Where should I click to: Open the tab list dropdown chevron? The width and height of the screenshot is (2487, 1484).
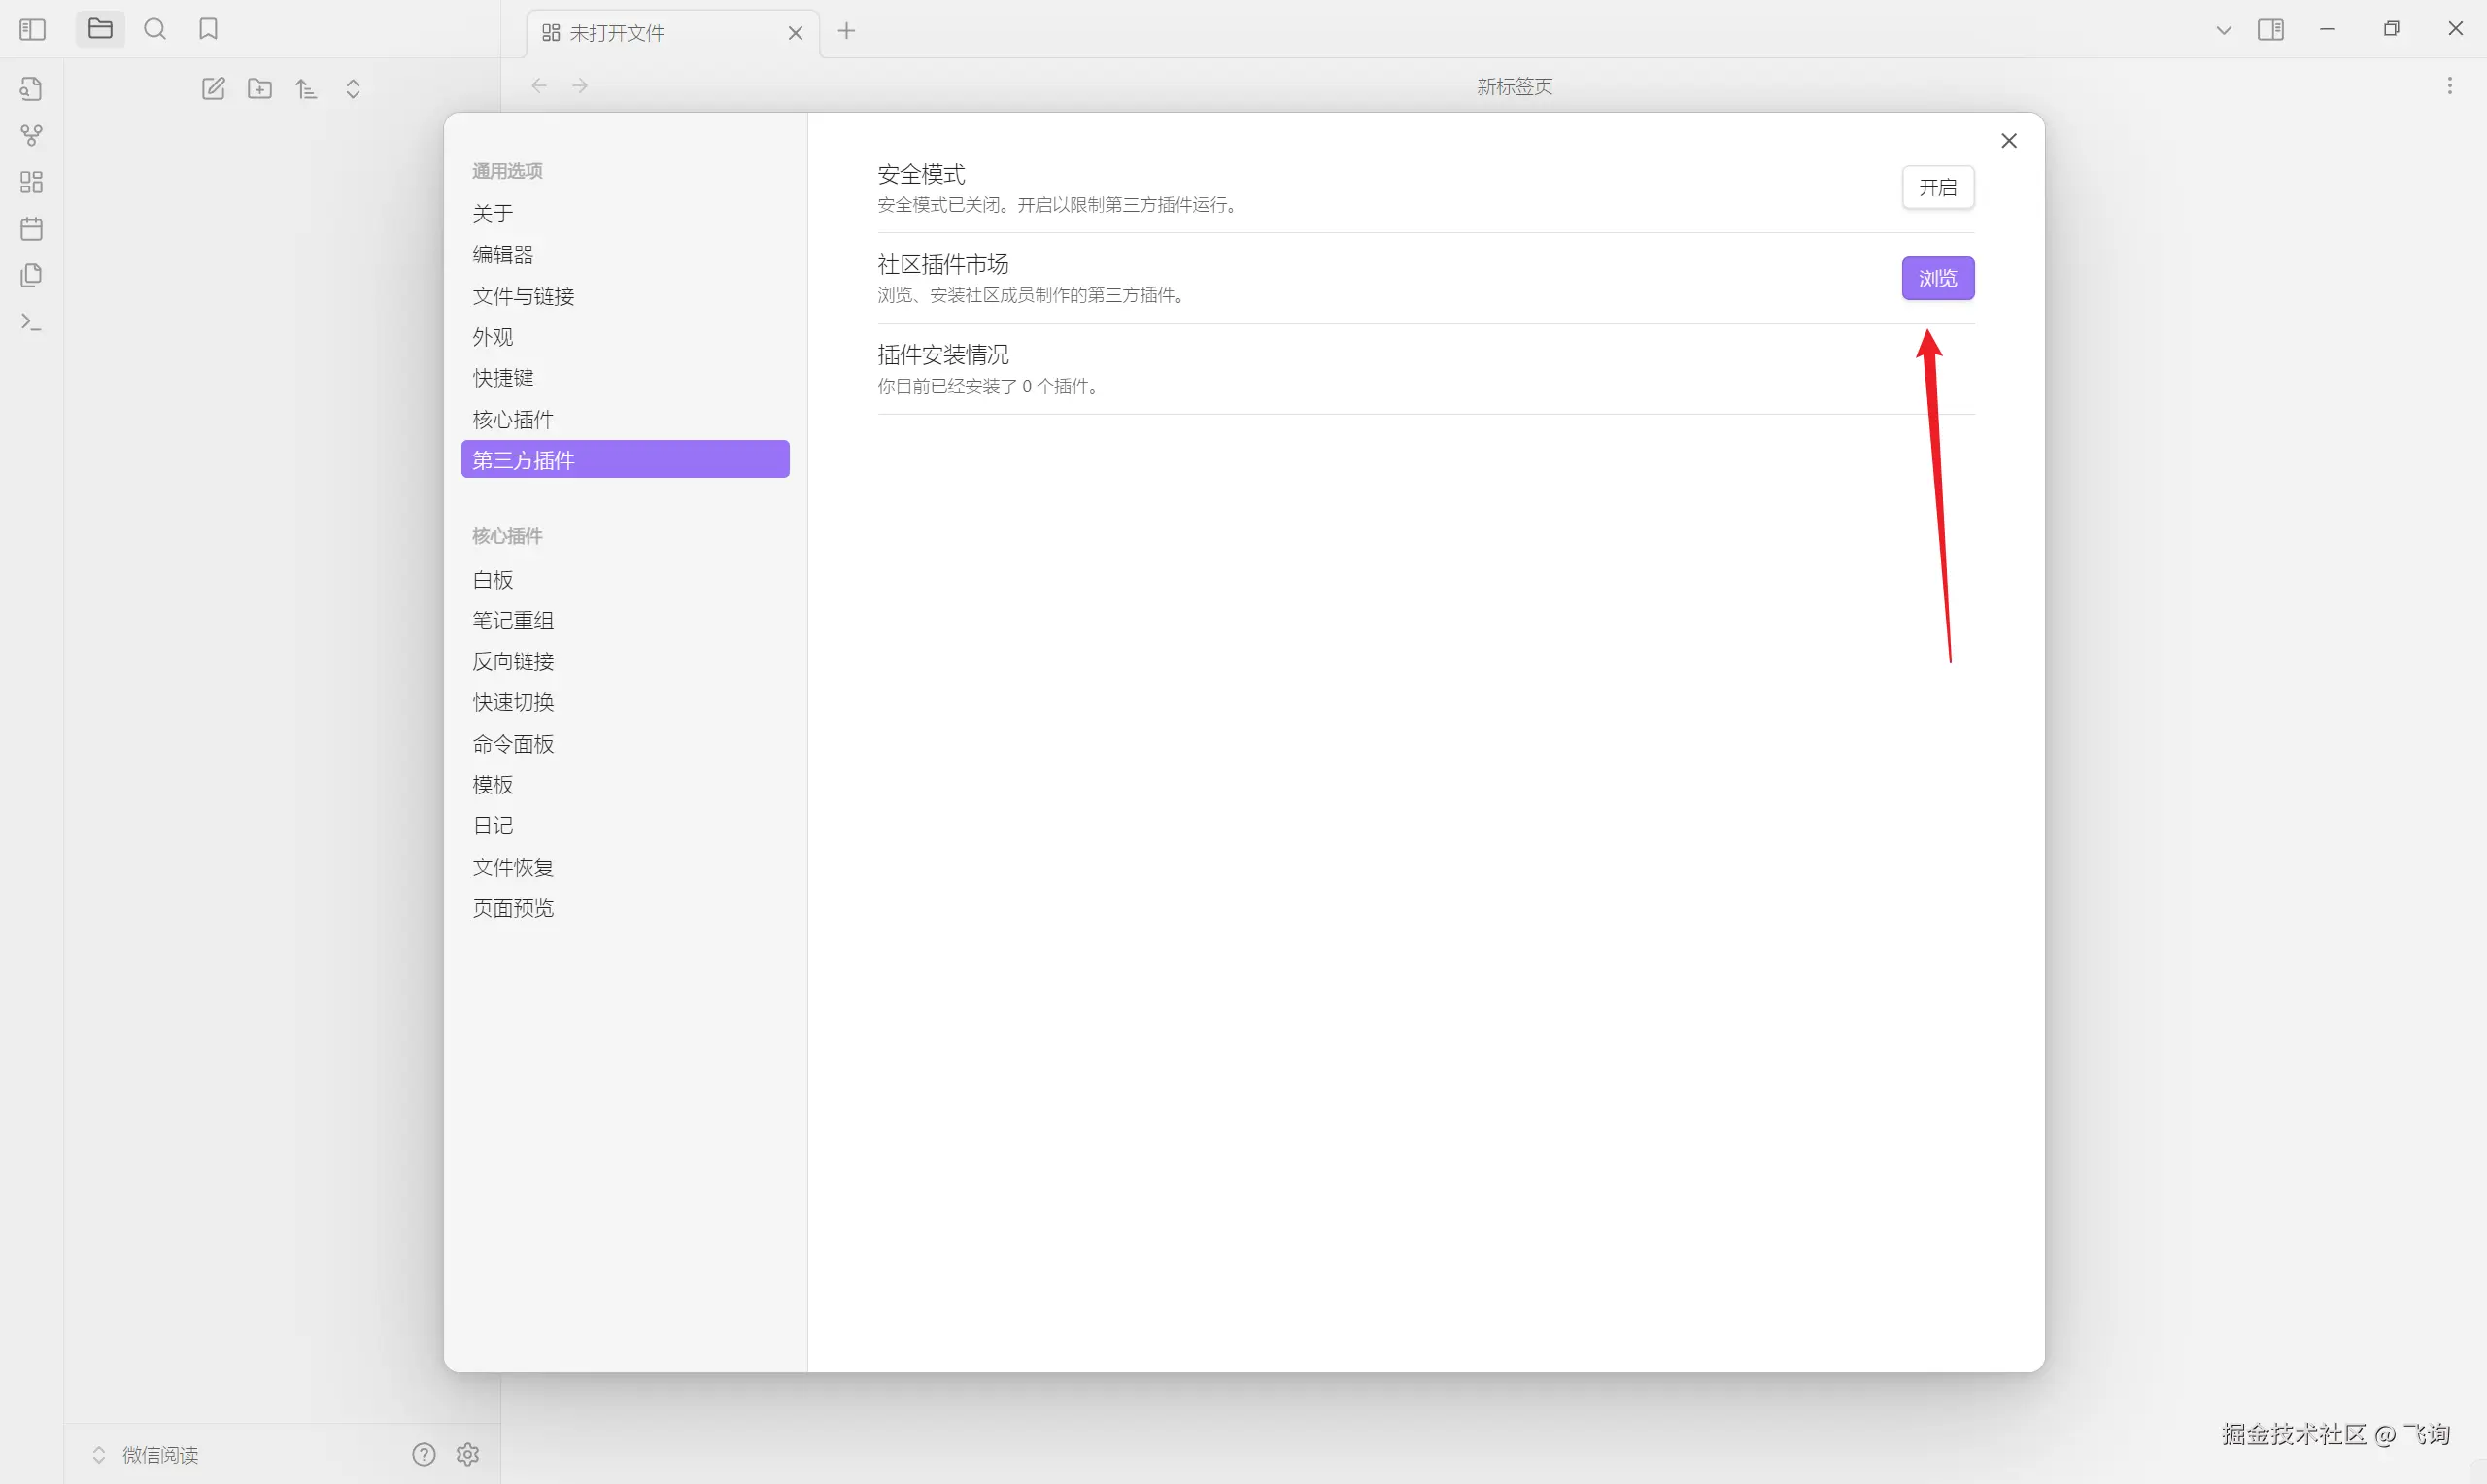[x=2223, y=30]
